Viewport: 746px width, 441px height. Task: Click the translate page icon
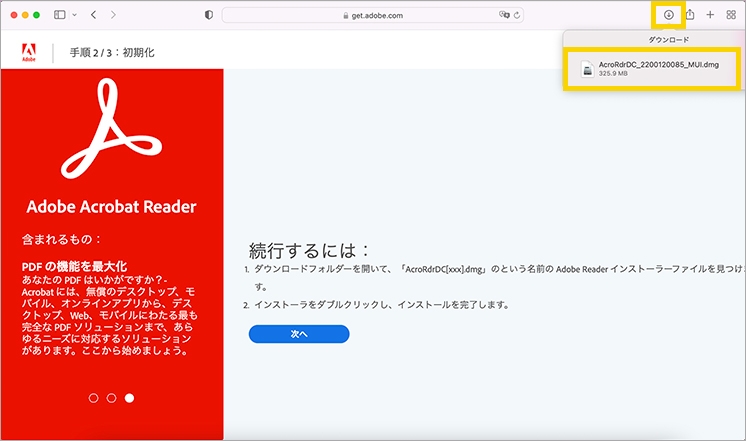(504, 15)
